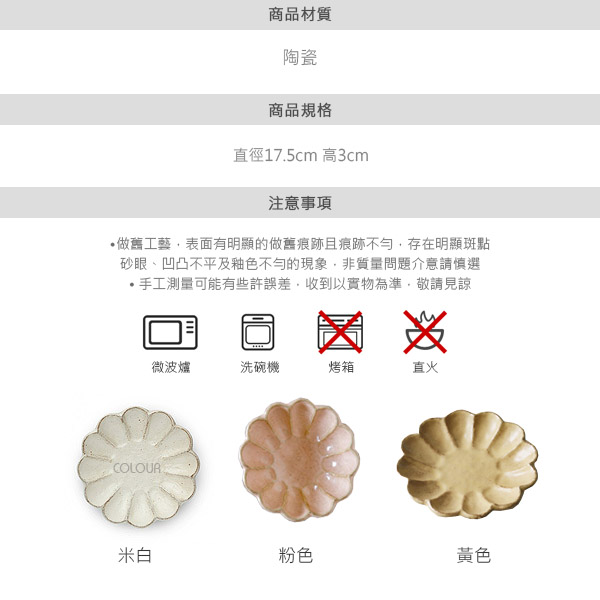Click the COLOUR watermark on the plate
Viewport: 600px width, 600px height.
coord(137,468)
